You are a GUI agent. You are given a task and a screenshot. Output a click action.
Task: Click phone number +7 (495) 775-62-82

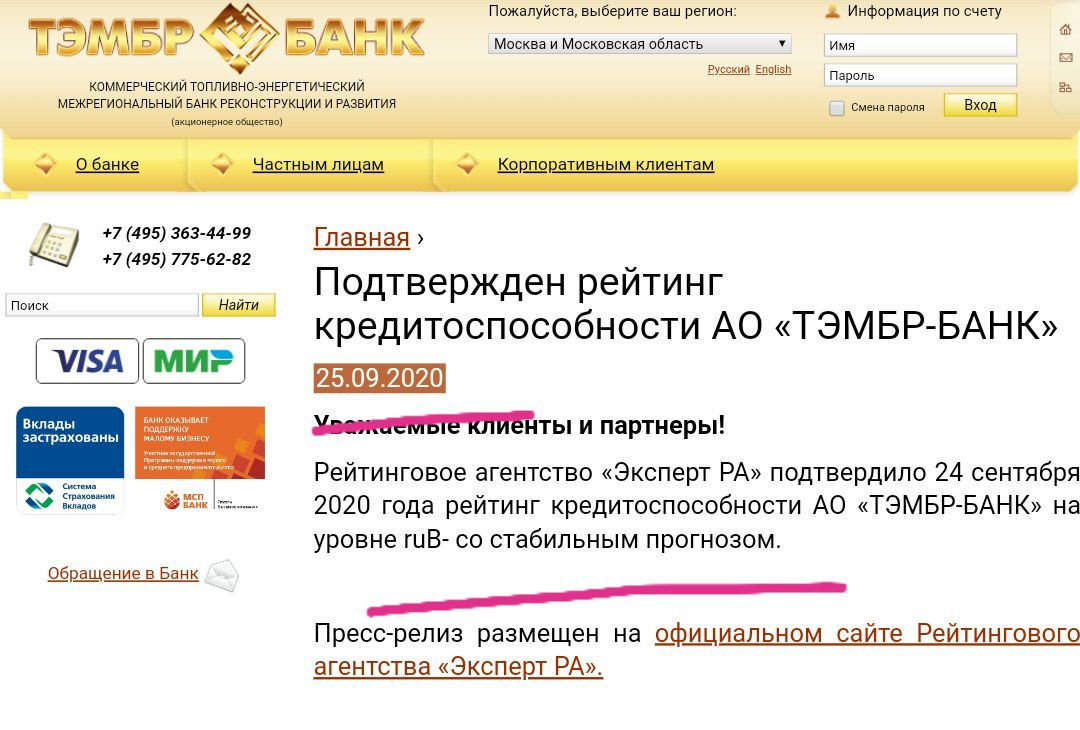(177, 260)
